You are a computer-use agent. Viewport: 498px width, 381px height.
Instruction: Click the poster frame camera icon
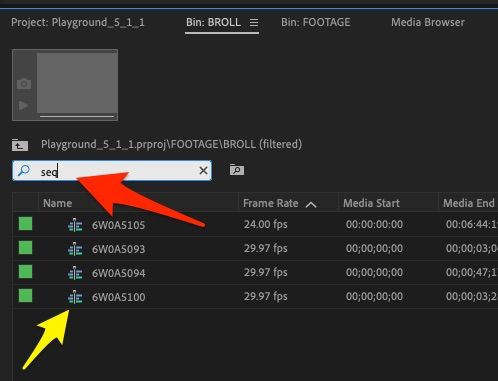click(x=24, y=84)
